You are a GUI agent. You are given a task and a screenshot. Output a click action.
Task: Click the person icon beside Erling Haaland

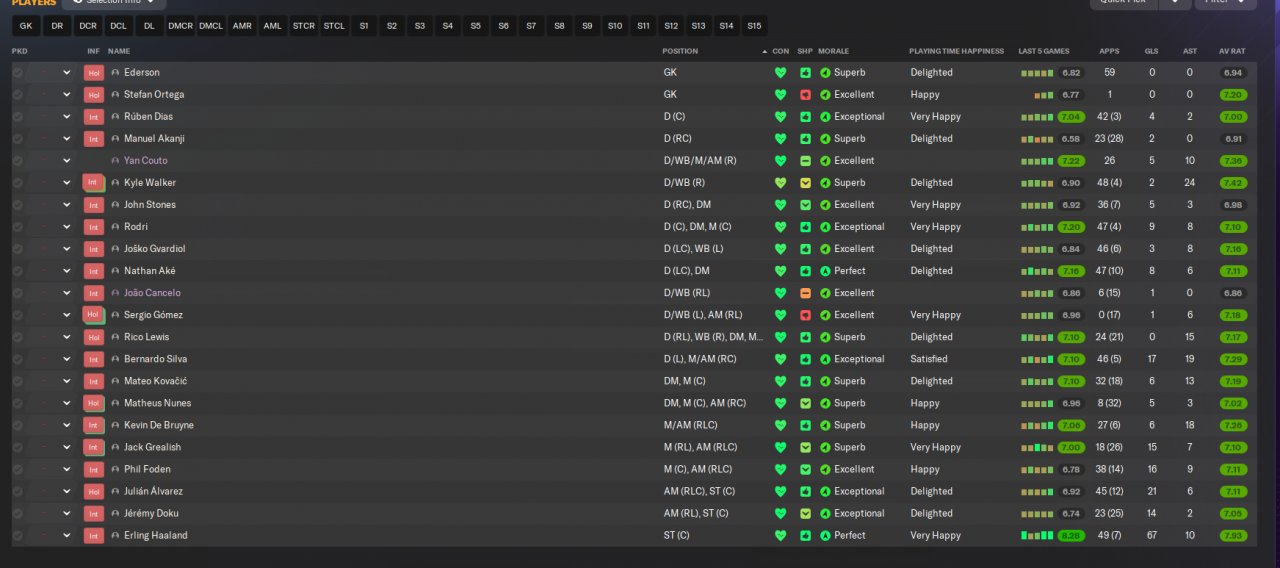(x=115, y=535)
